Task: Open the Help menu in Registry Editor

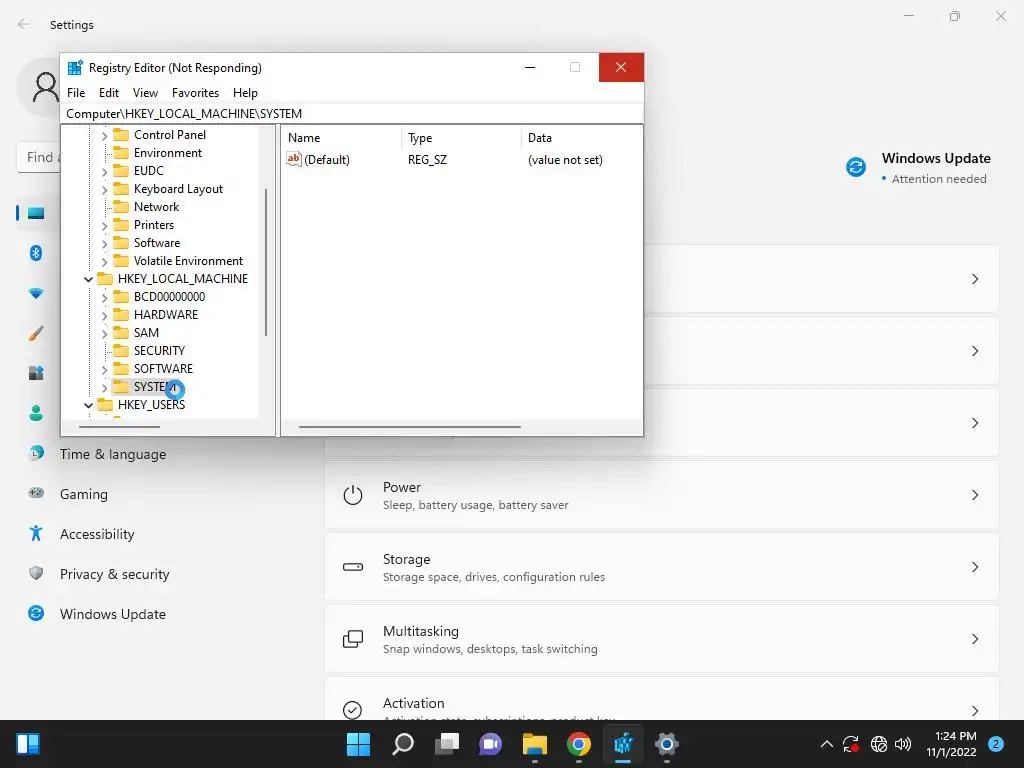Action: pos(246,93)
